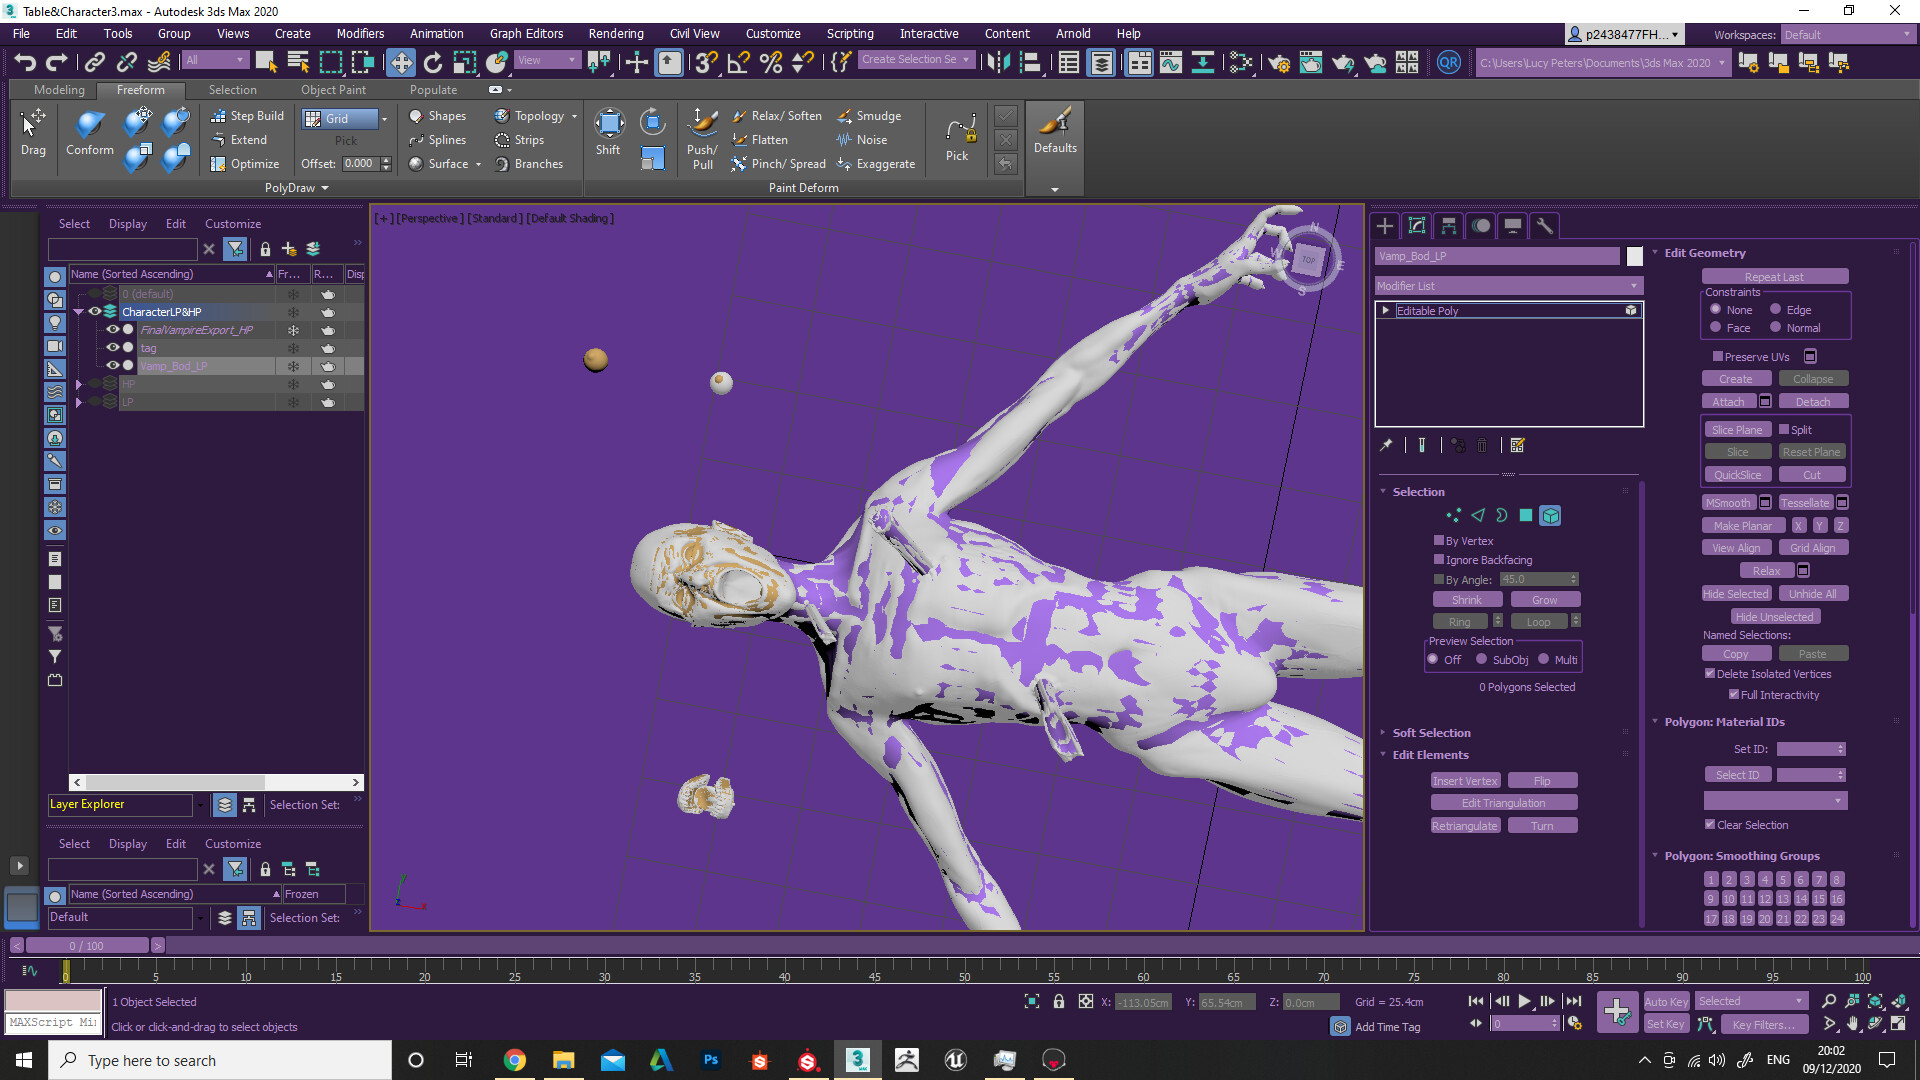Open the Rendering menu
Screen dimensions: 1920x1080
point(616,33)
